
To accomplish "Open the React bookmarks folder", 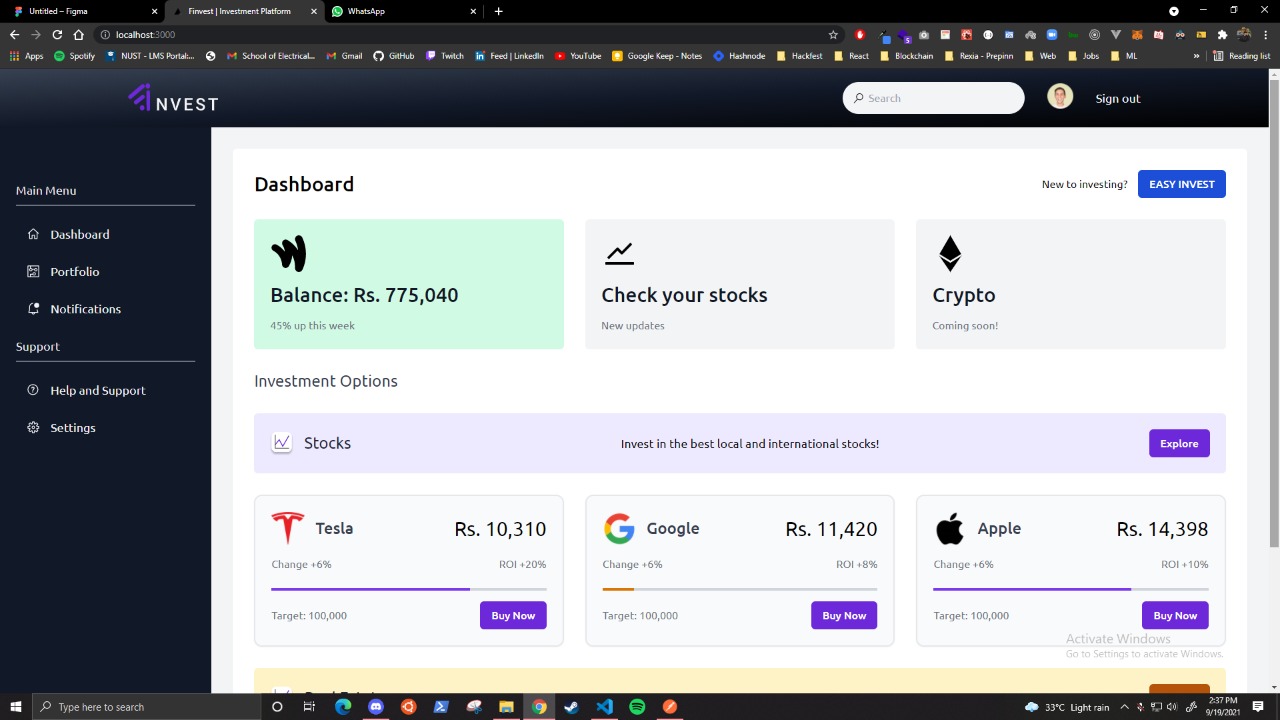I will point(851,56).
